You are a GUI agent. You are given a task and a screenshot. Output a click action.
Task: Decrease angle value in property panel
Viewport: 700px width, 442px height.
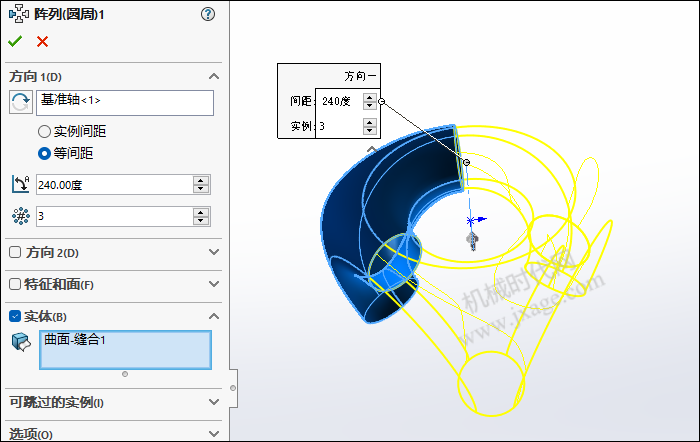click(201, 189)
